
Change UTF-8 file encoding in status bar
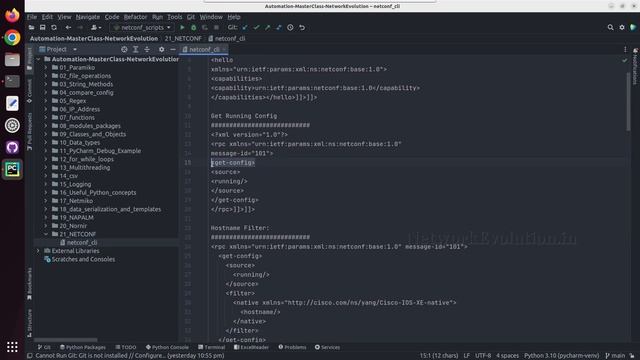pyautogui.click(x=483, y=356)
